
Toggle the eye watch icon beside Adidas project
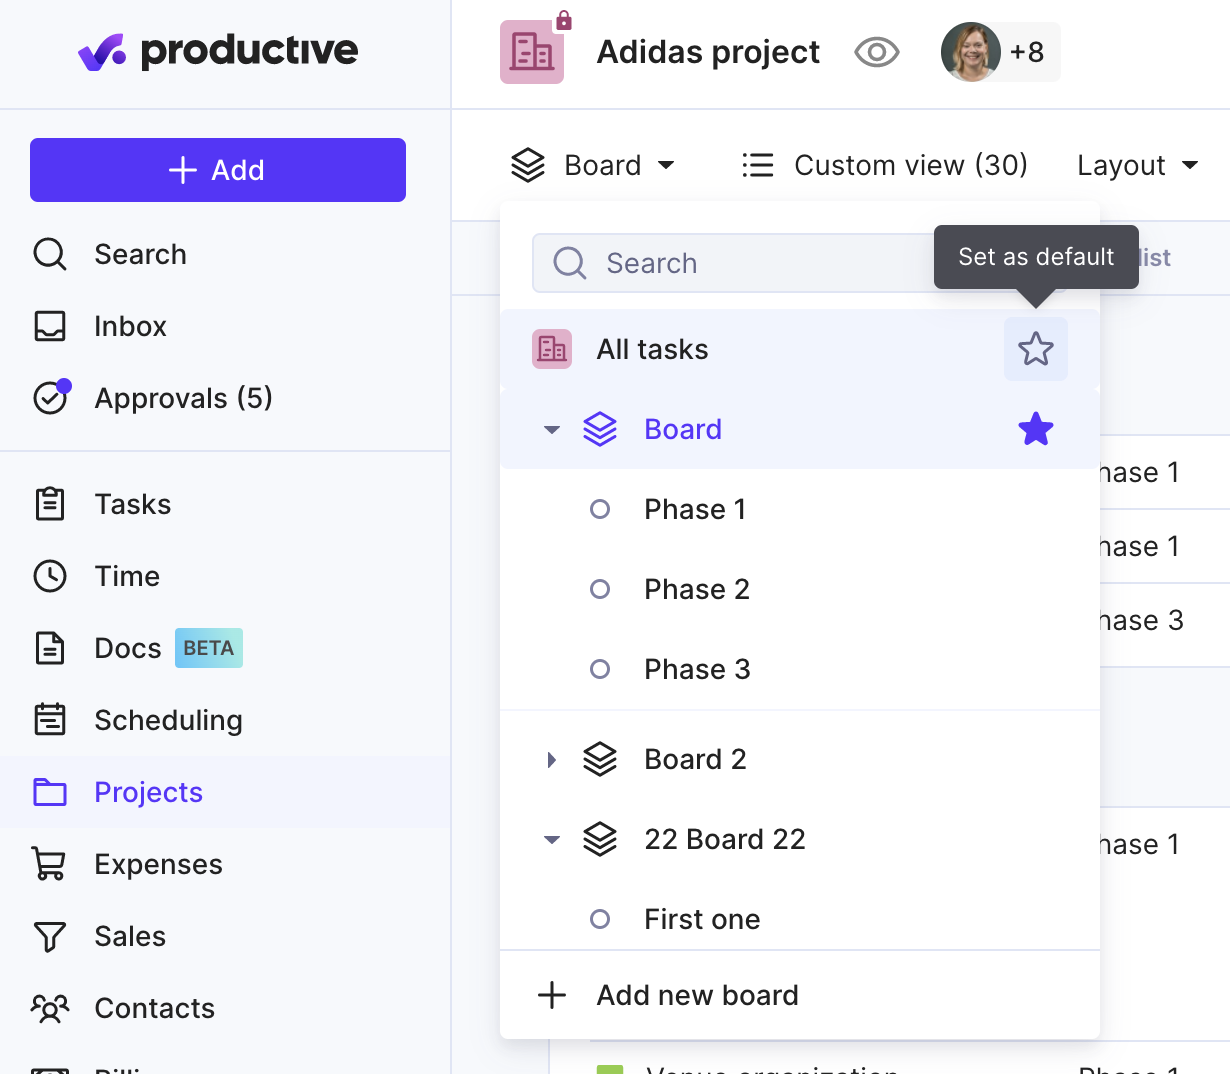pos(877,52)
